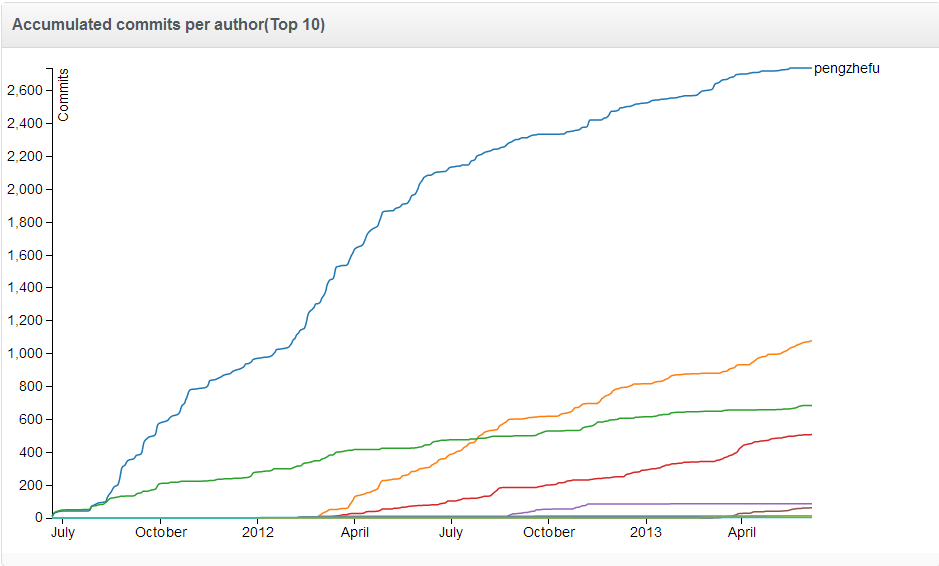The image size is (939, 566).
Task: Select the 0 y-axis origin label
Action: (x=38, y=518)
